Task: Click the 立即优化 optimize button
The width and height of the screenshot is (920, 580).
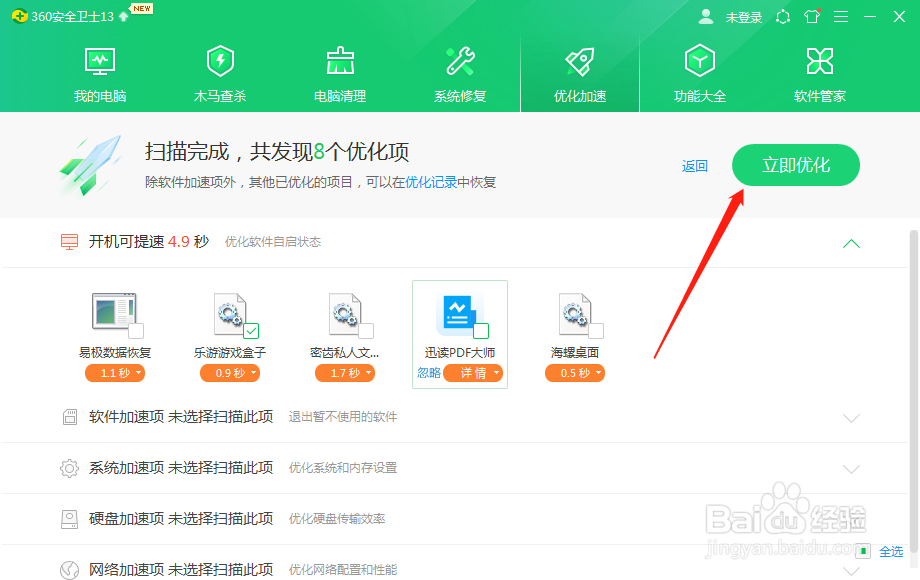Action: 795,165
